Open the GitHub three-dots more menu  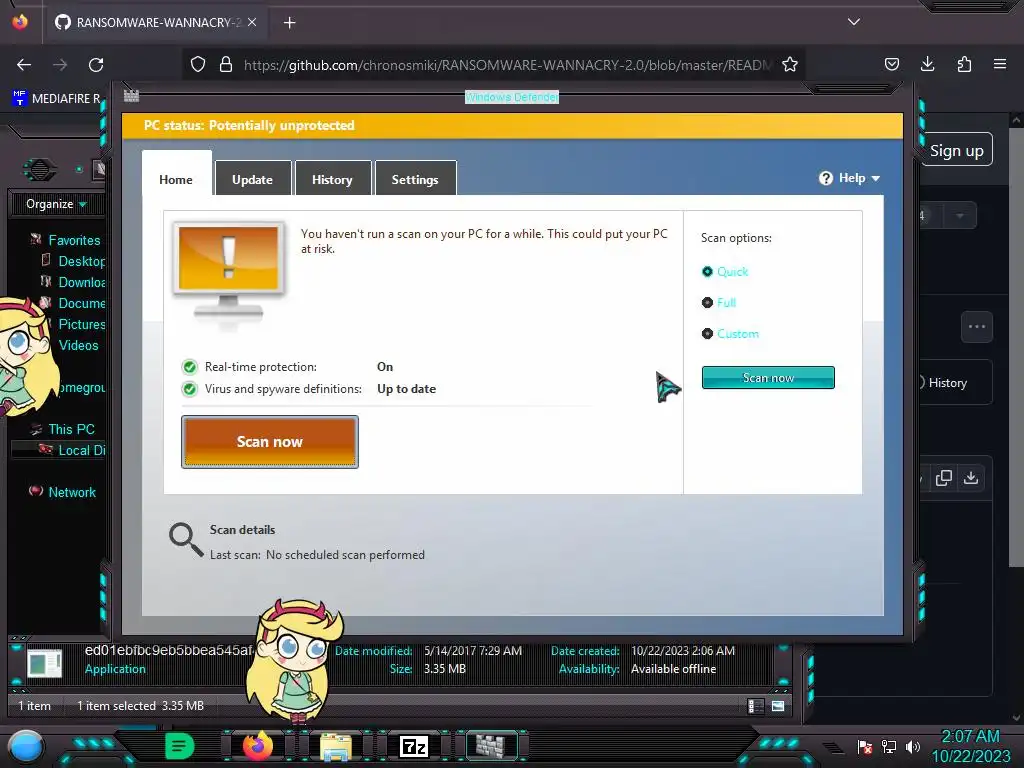coord(977,327)
